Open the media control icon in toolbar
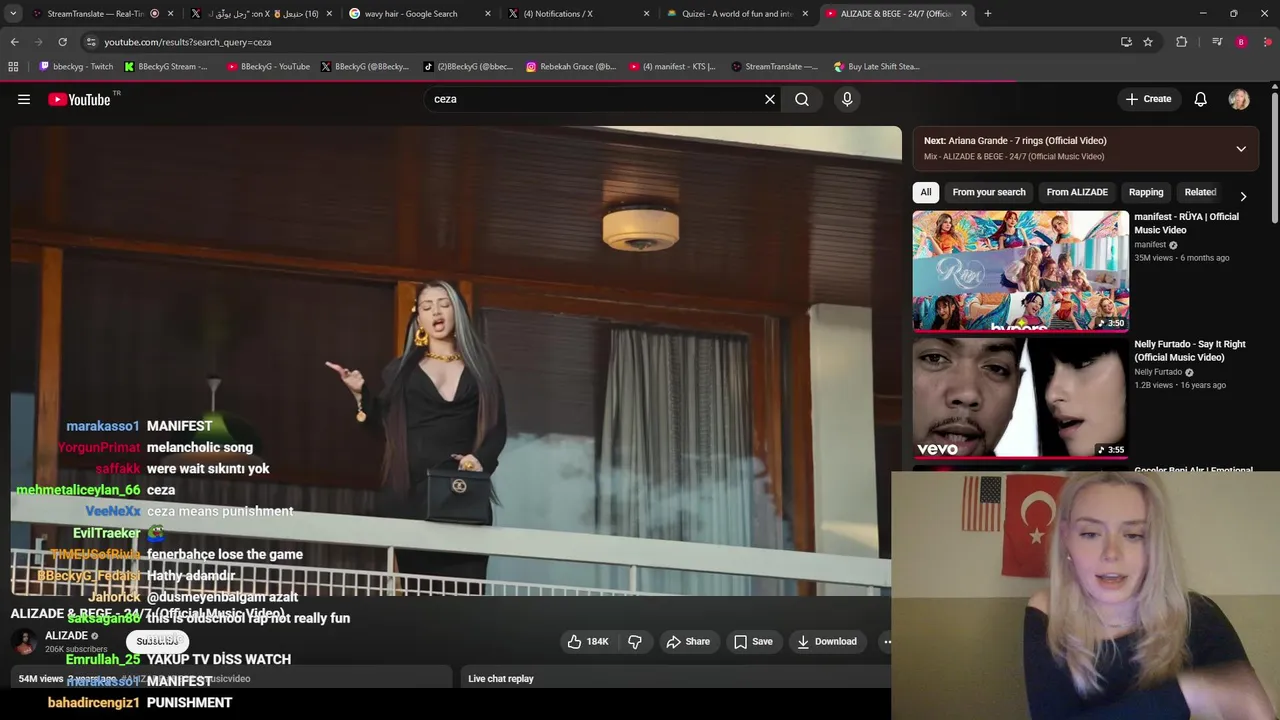 click(1217, 42)
